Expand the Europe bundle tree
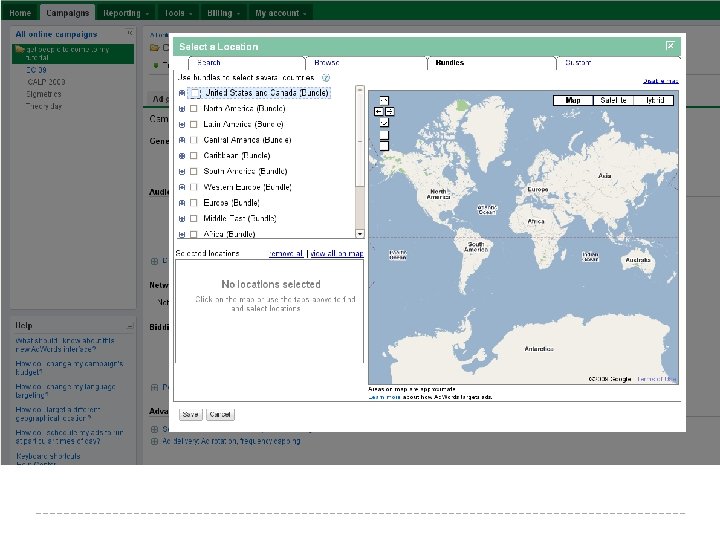The height and width of the screenshot is (540, 720). pyautogui.click(x=182, y=203)
